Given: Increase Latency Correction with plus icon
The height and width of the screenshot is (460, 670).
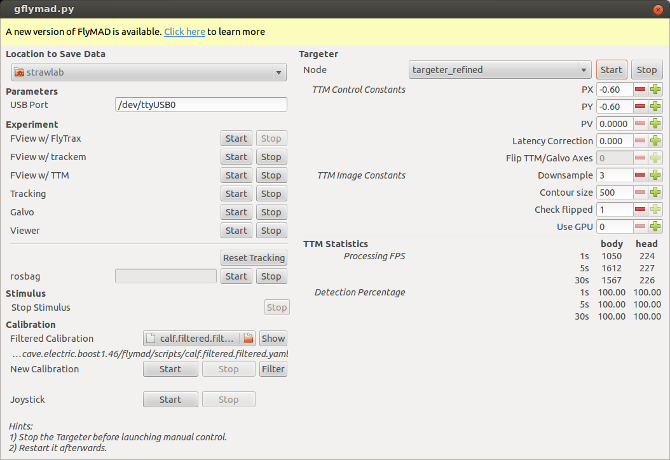Looking at the screenshot, I should [x=655, y=141].
